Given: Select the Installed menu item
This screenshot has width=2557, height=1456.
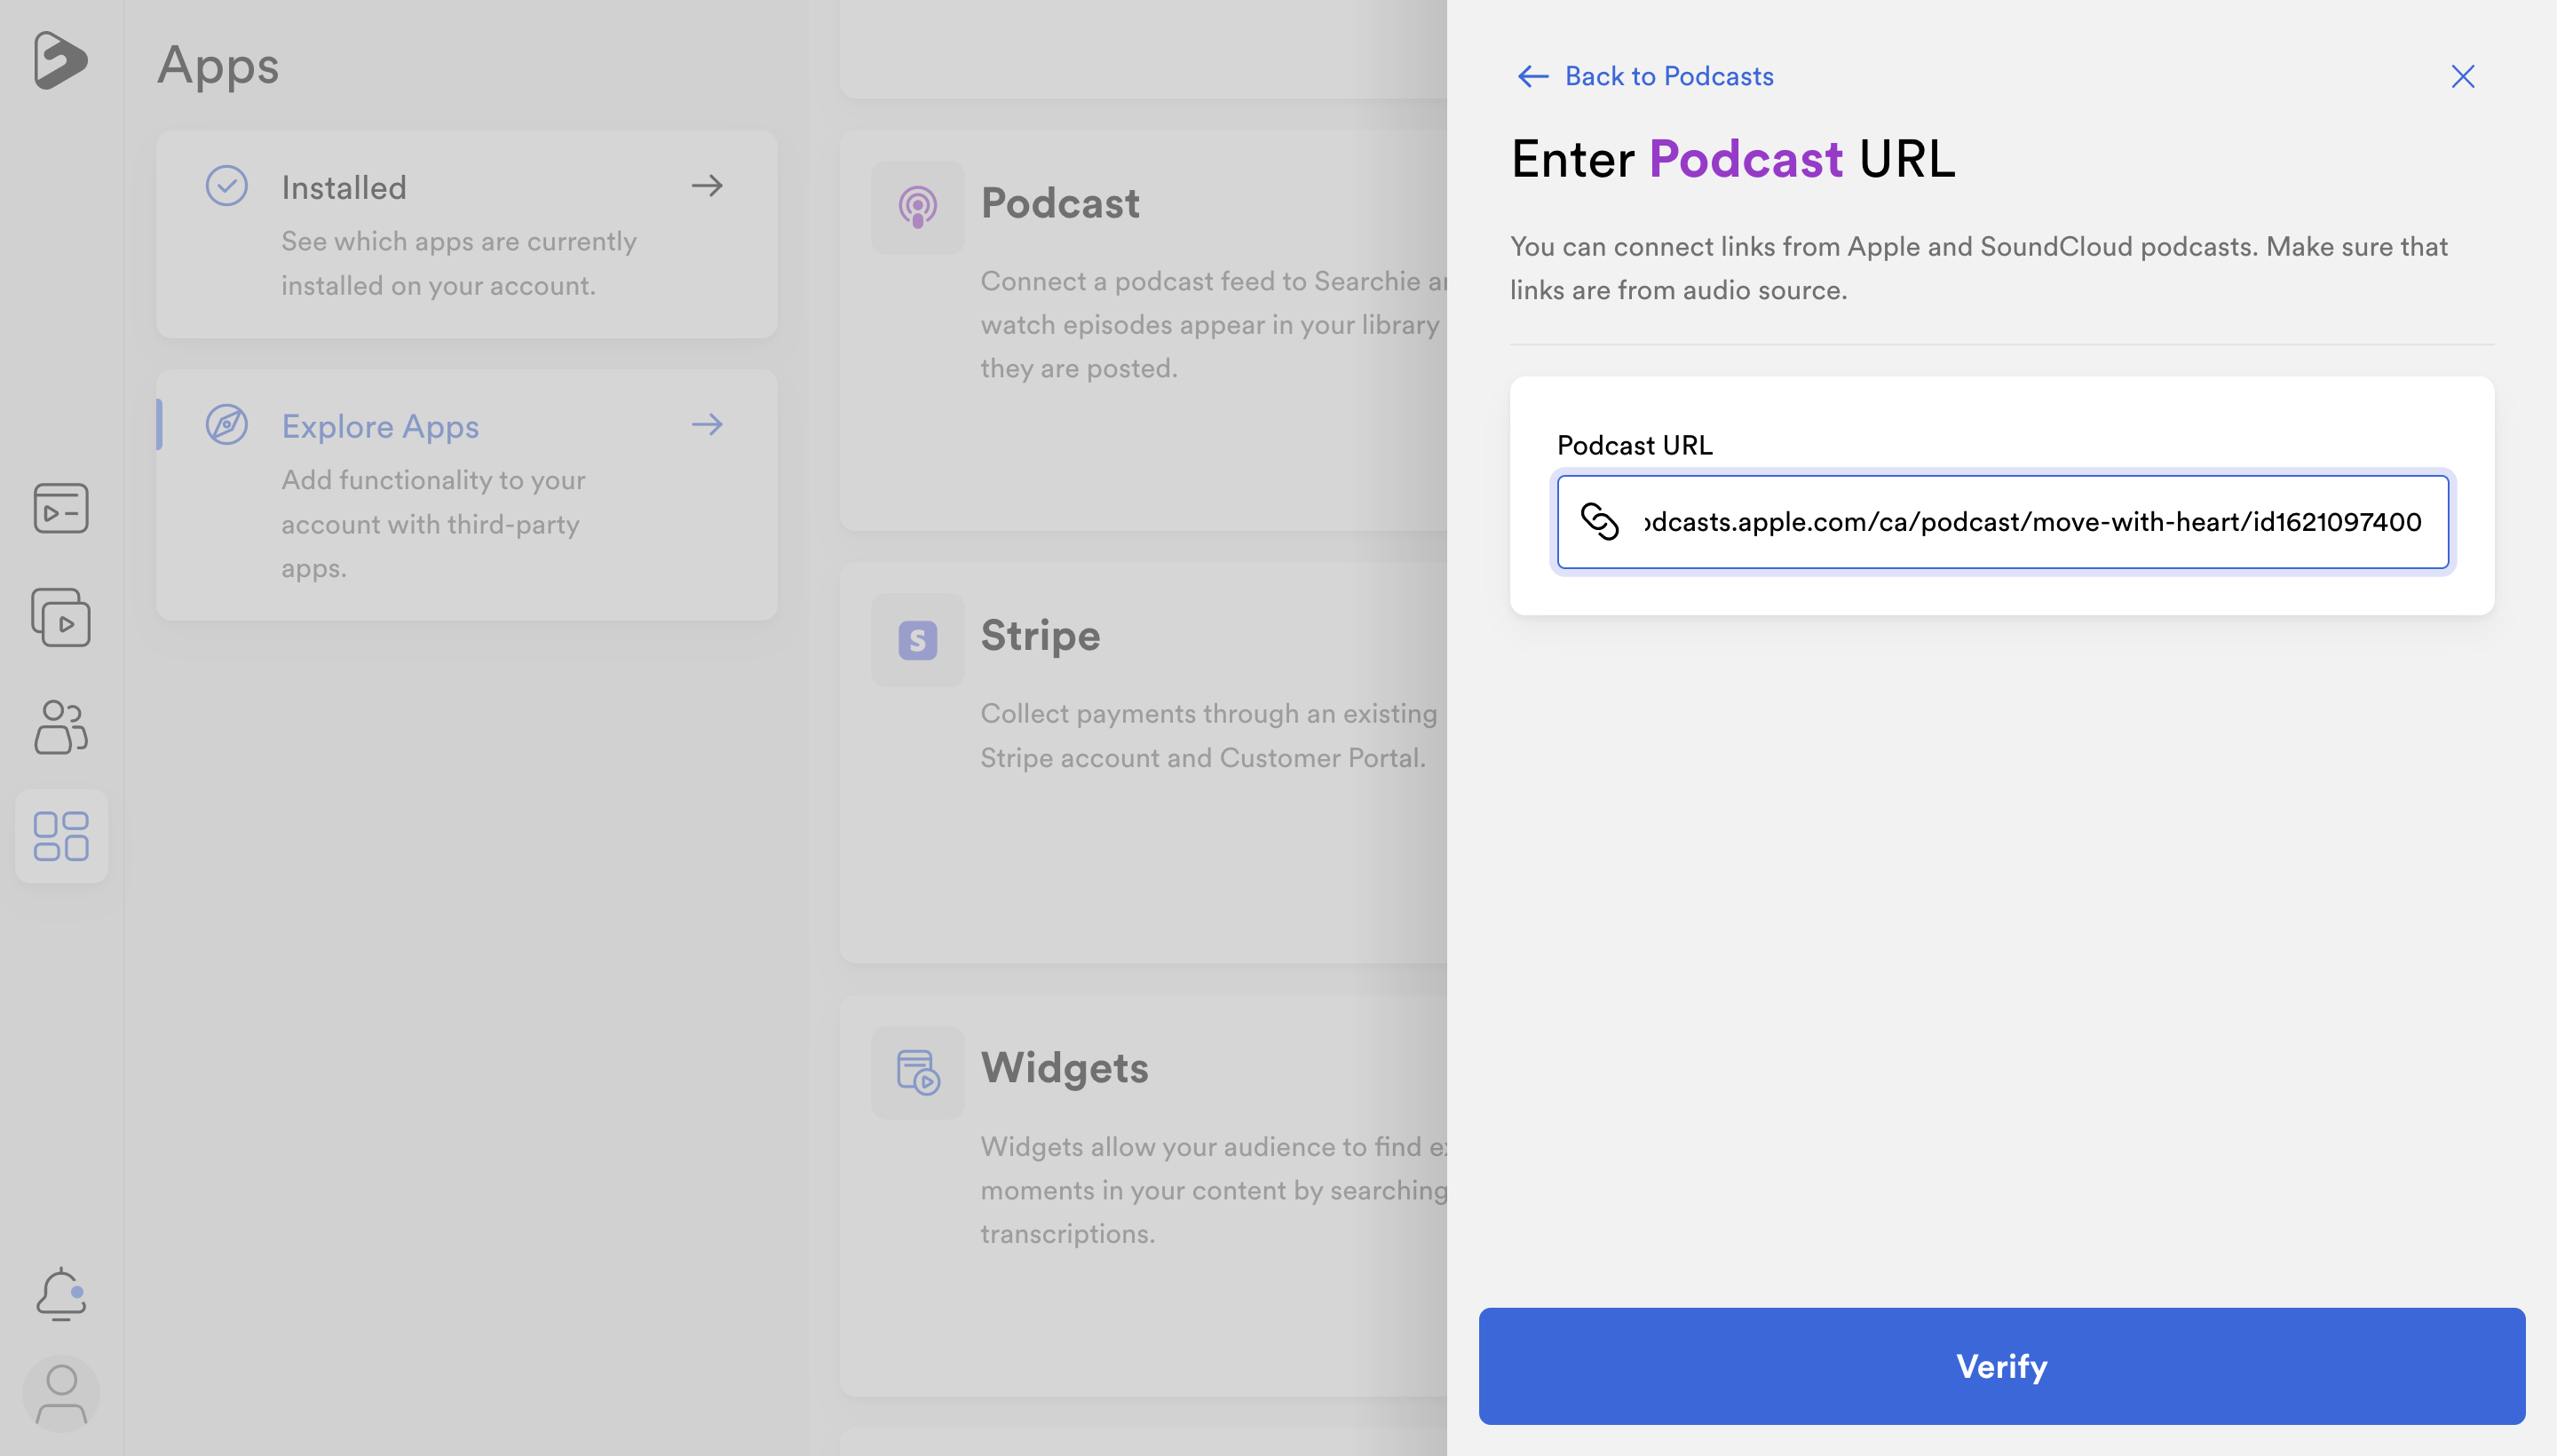Looking at the screenshot, I should [x=466, y=234].
